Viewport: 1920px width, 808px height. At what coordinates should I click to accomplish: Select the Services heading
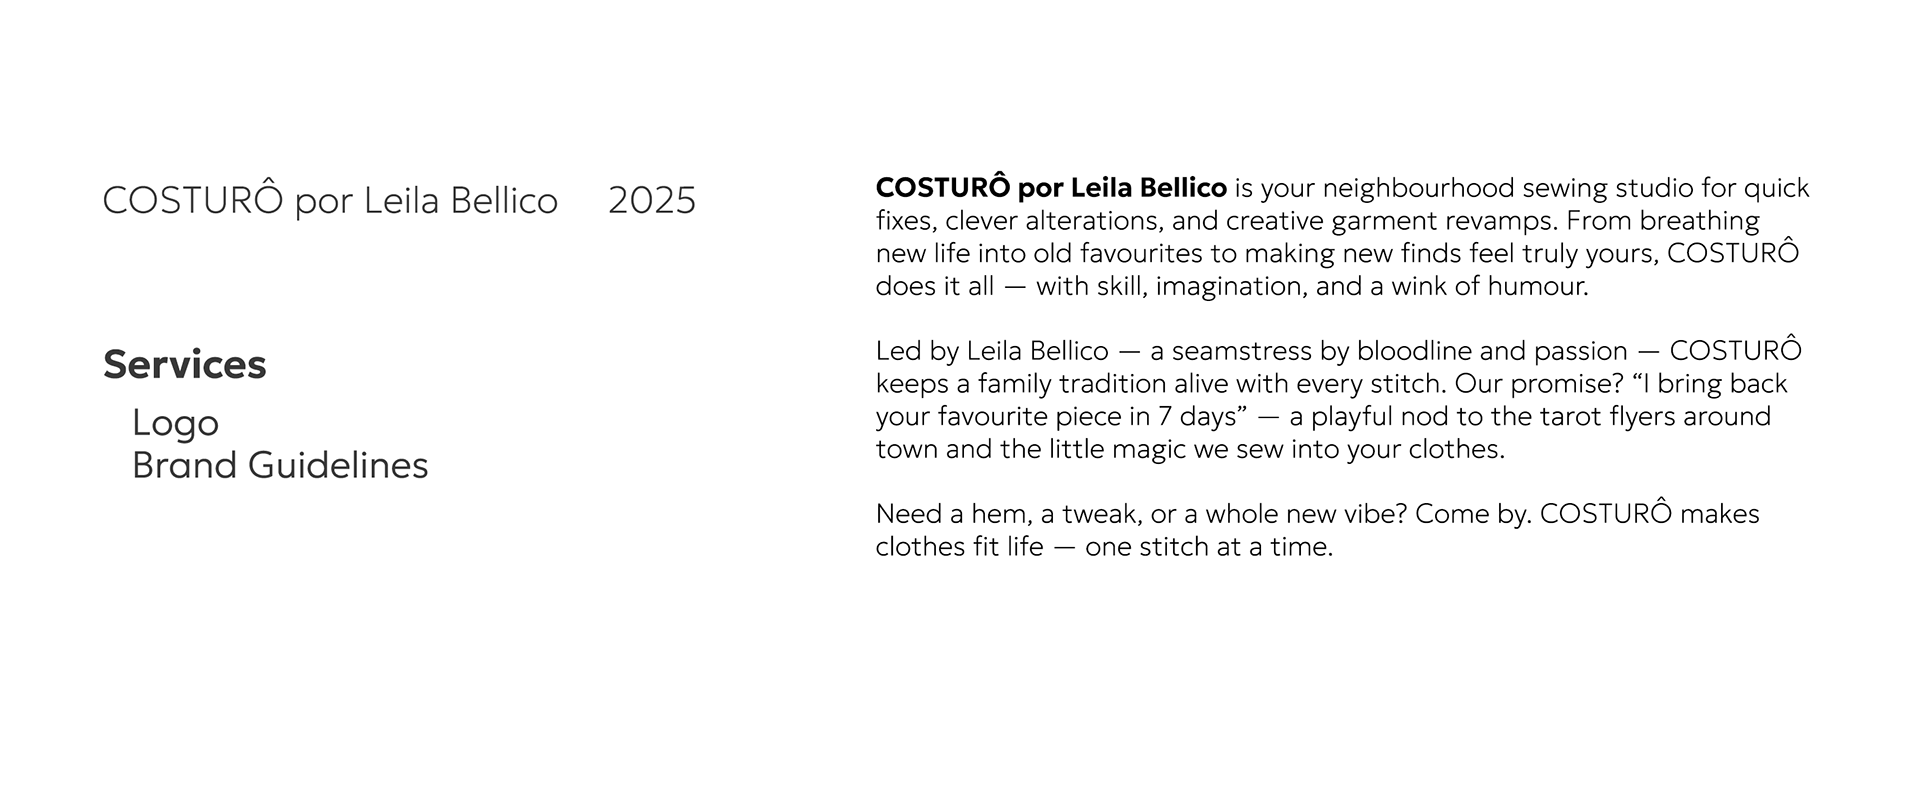[x=185, y=365]
